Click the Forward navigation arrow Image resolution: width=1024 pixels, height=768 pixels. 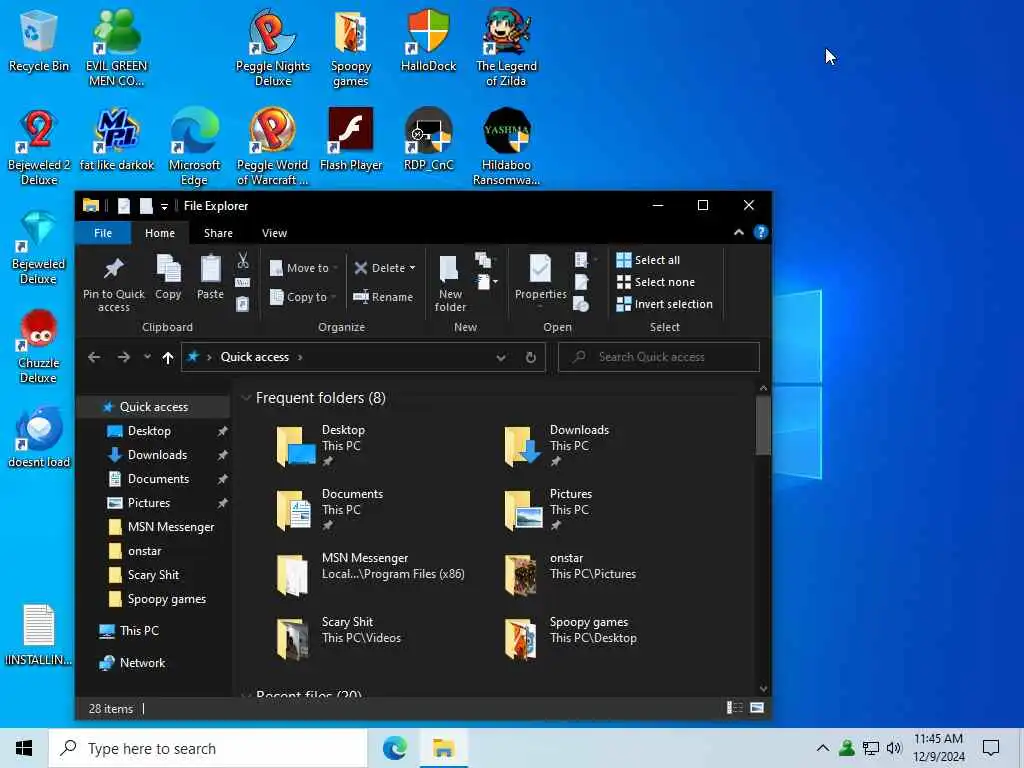coord(123,357)
